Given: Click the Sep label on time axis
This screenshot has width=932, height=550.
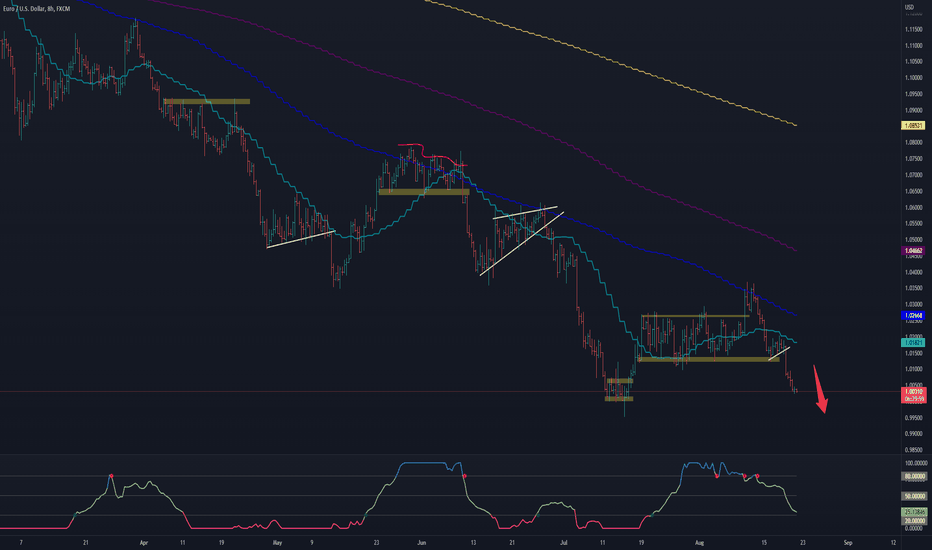Looking at the screenshot, I should (x=848, y=542).
